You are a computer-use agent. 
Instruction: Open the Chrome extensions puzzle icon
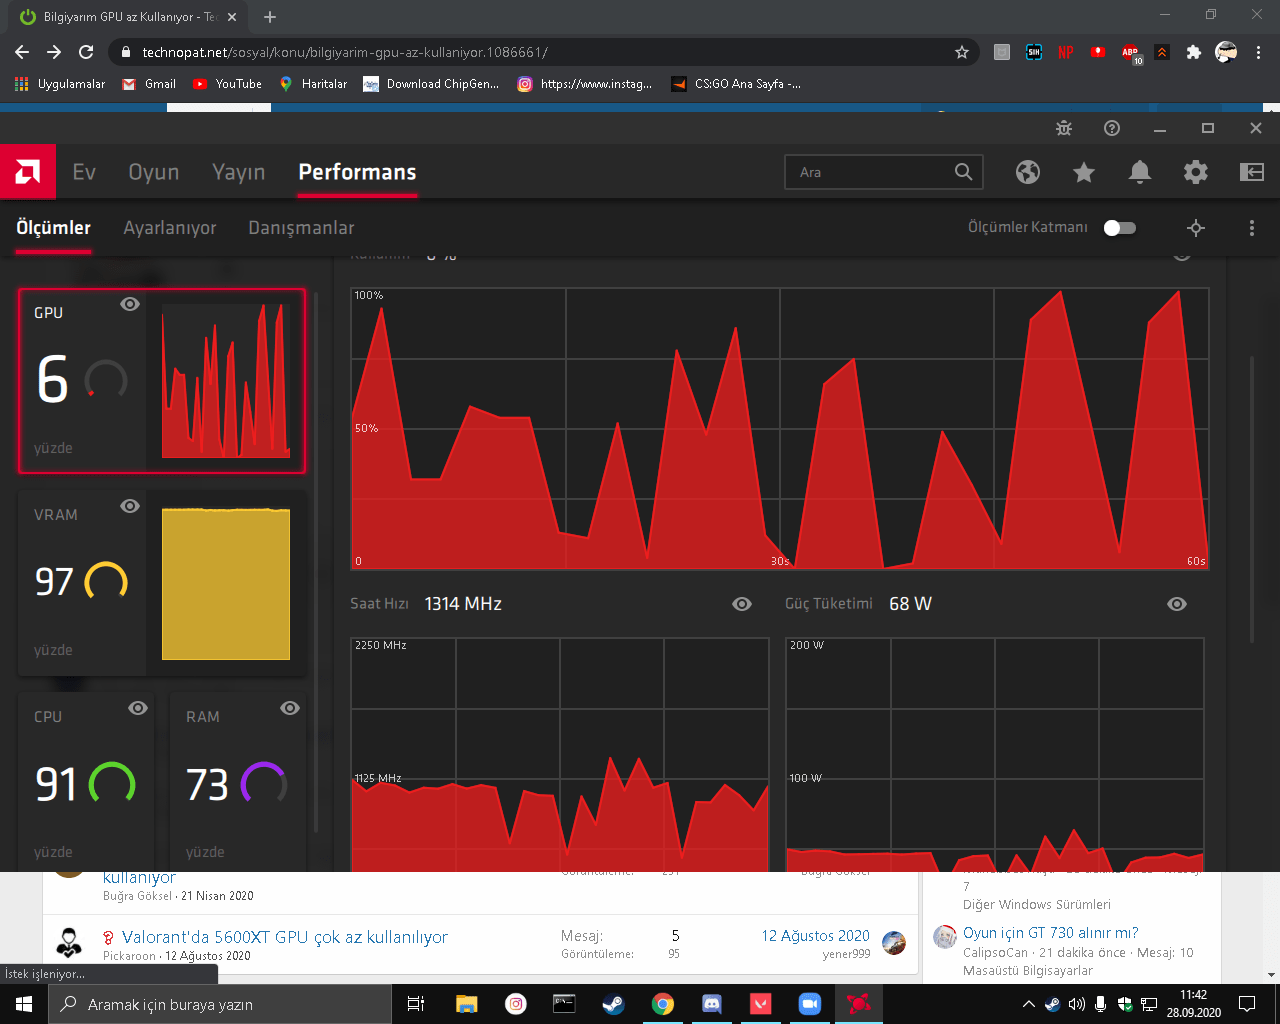coord(1194,52)
